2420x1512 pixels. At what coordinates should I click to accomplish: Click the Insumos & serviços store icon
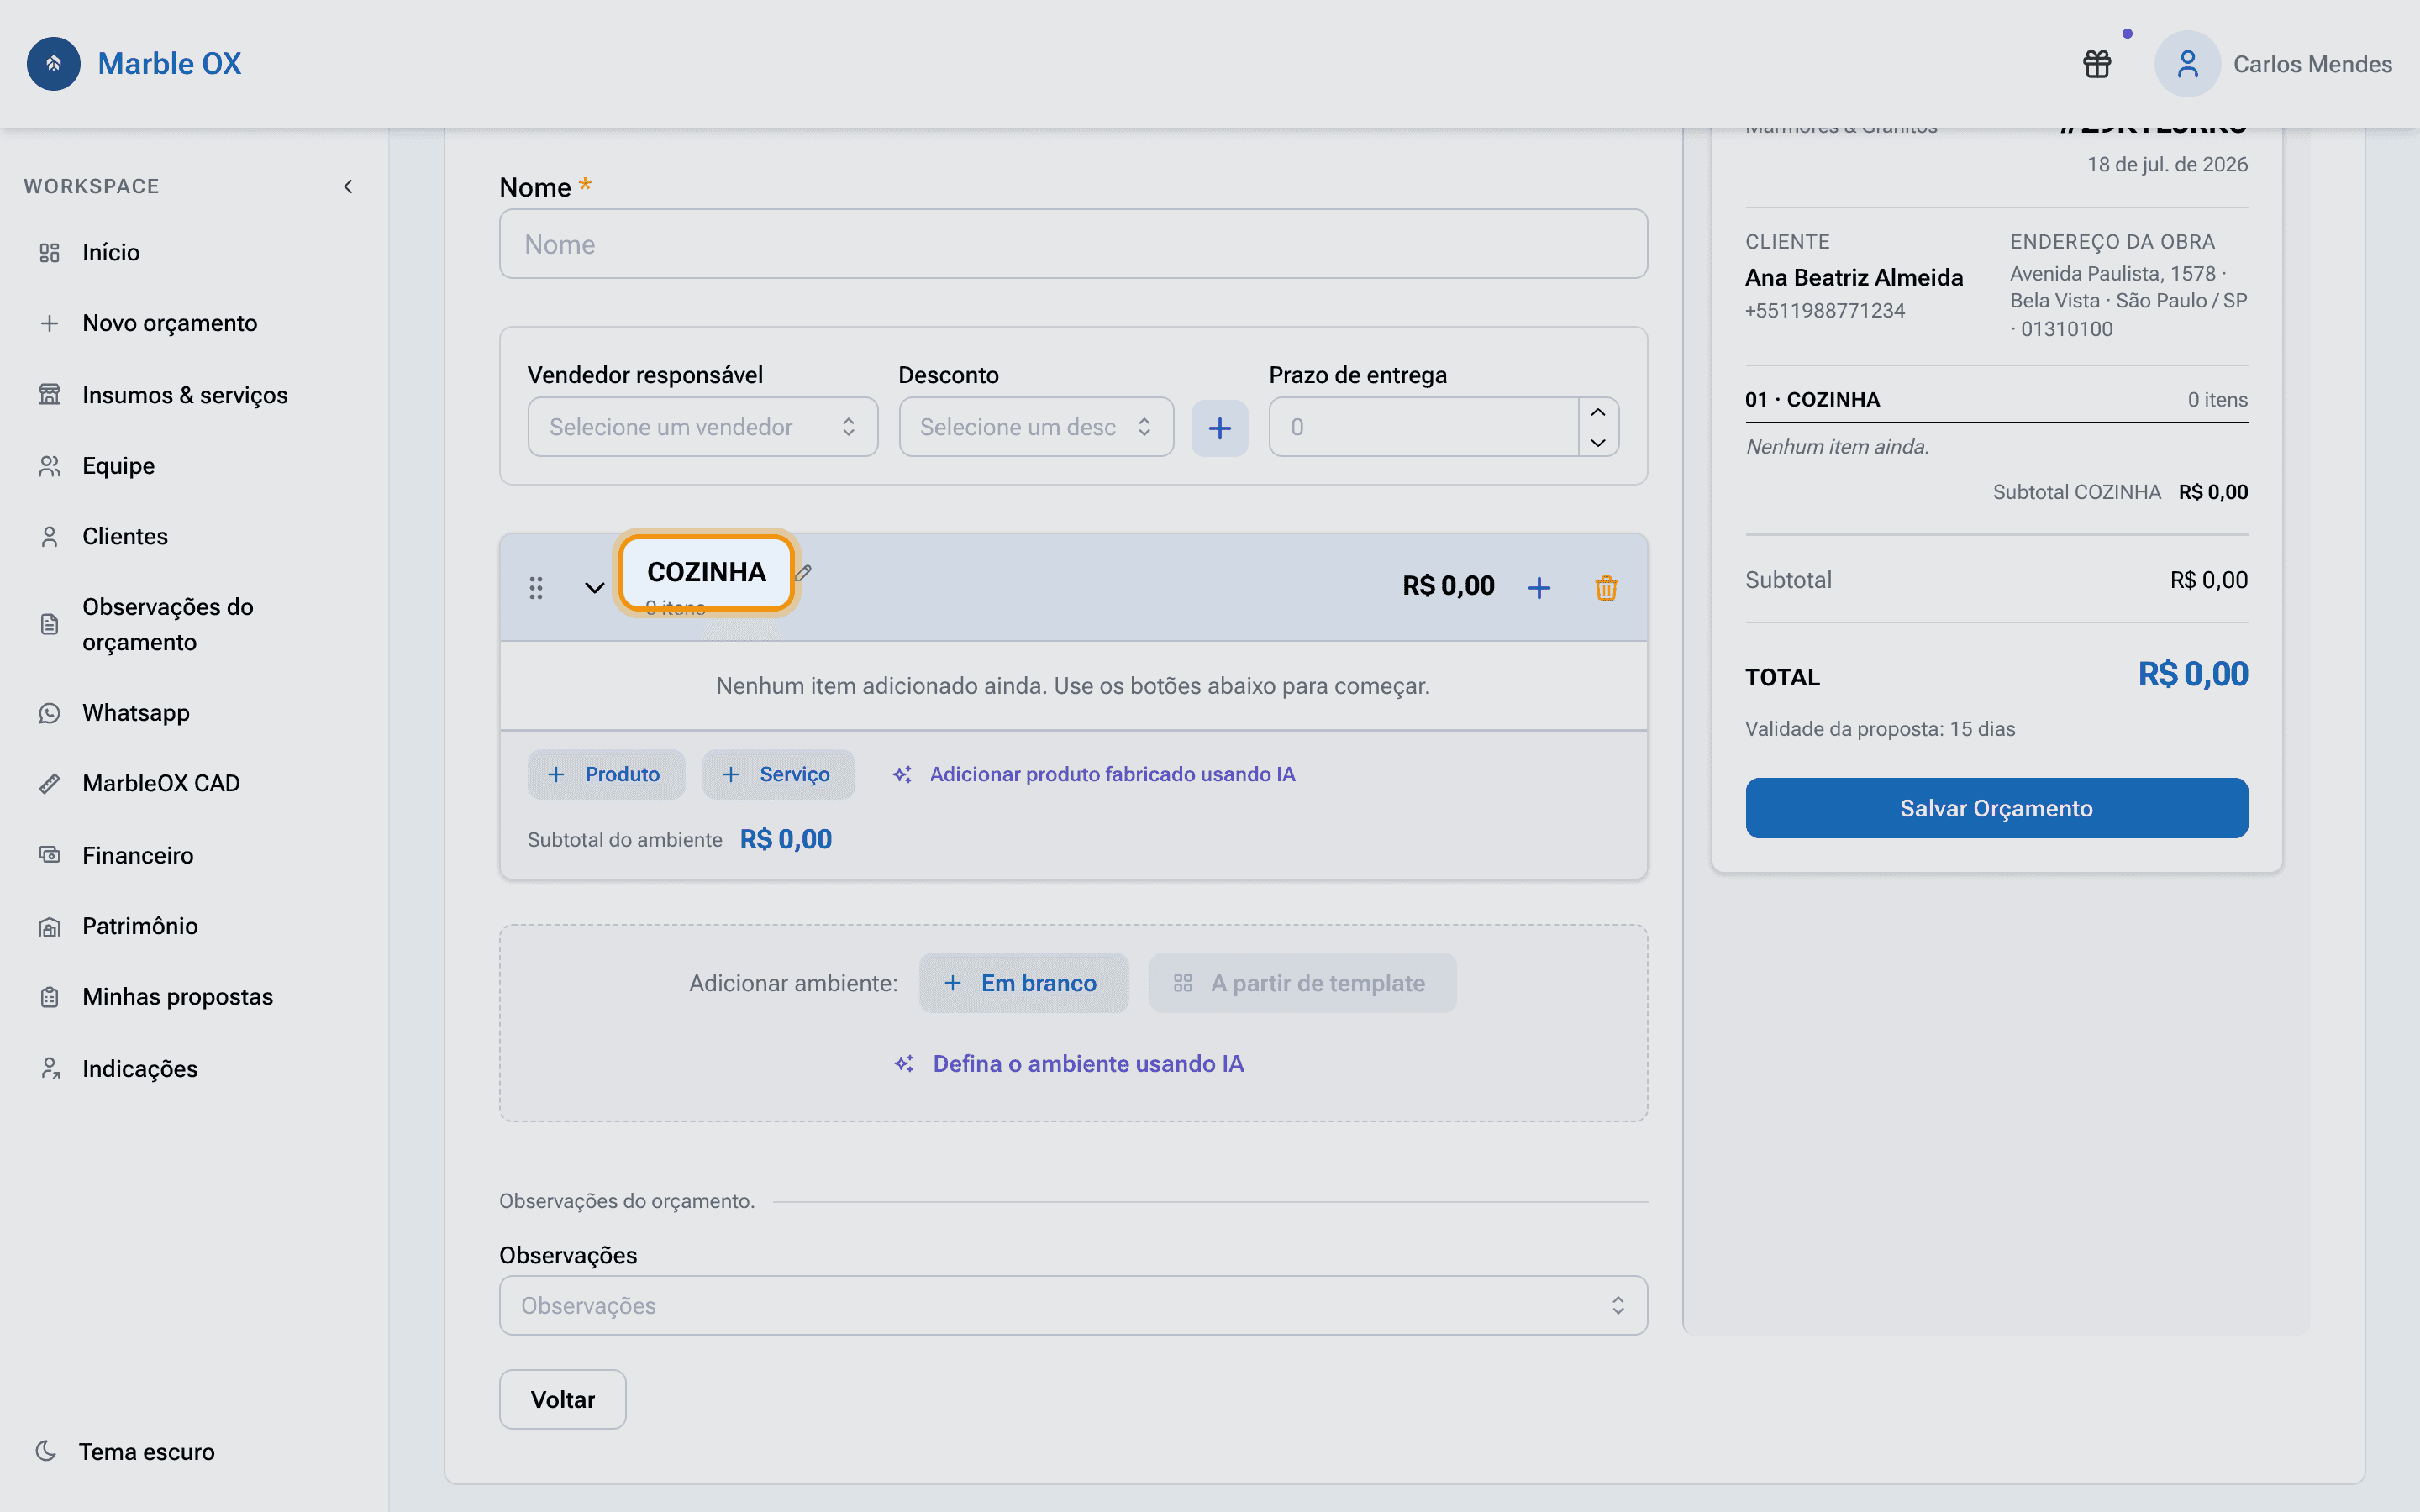point(49,395)
